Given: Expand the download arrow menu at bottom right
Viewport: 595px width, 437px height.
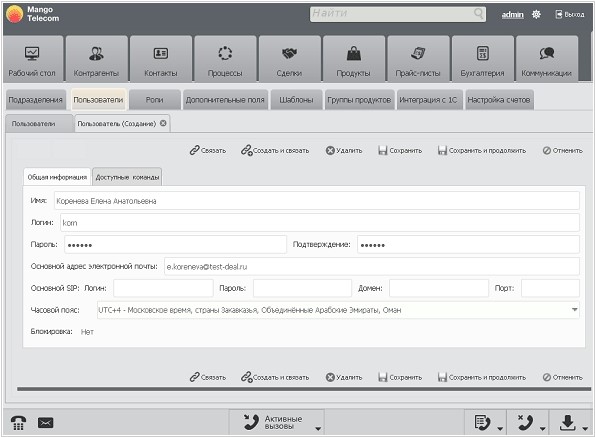Looking at the screenshot, I should coord(585,429).
